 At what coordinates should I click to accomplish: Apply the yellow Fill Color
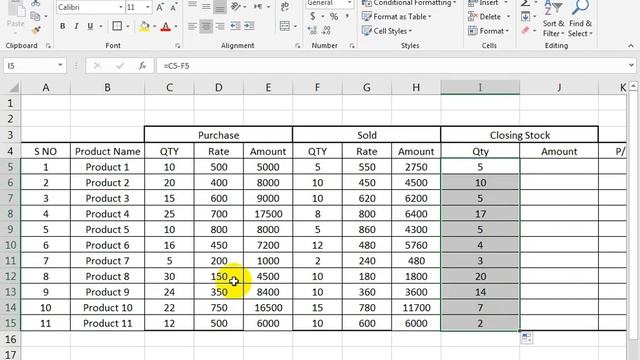point(144,27)
